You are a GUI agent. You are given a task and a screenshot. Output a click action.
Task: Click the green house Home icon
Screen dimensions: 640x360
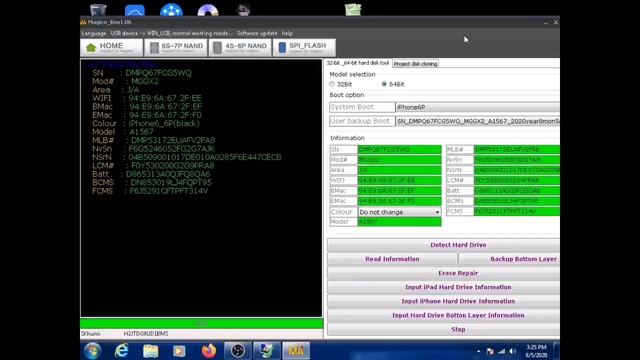[x=91, y=48]
